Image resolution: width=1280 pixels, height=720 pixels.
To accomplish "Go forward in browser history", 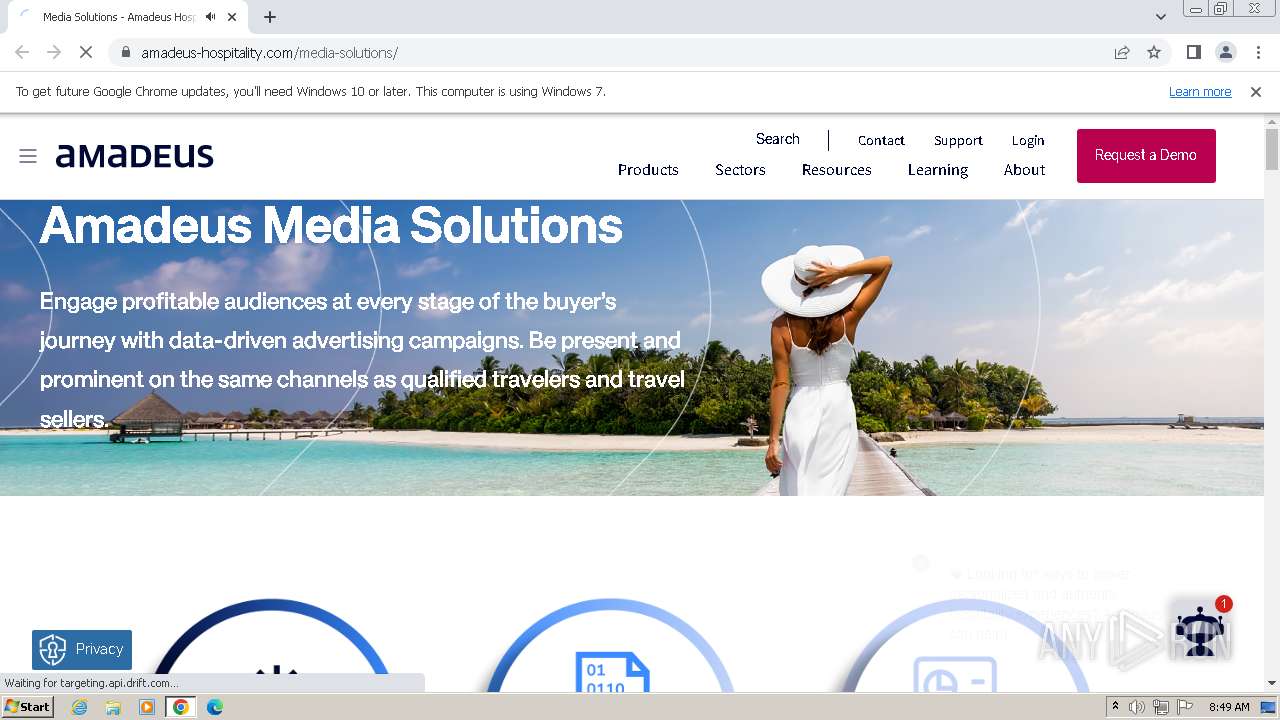I will tap(54, 52).
